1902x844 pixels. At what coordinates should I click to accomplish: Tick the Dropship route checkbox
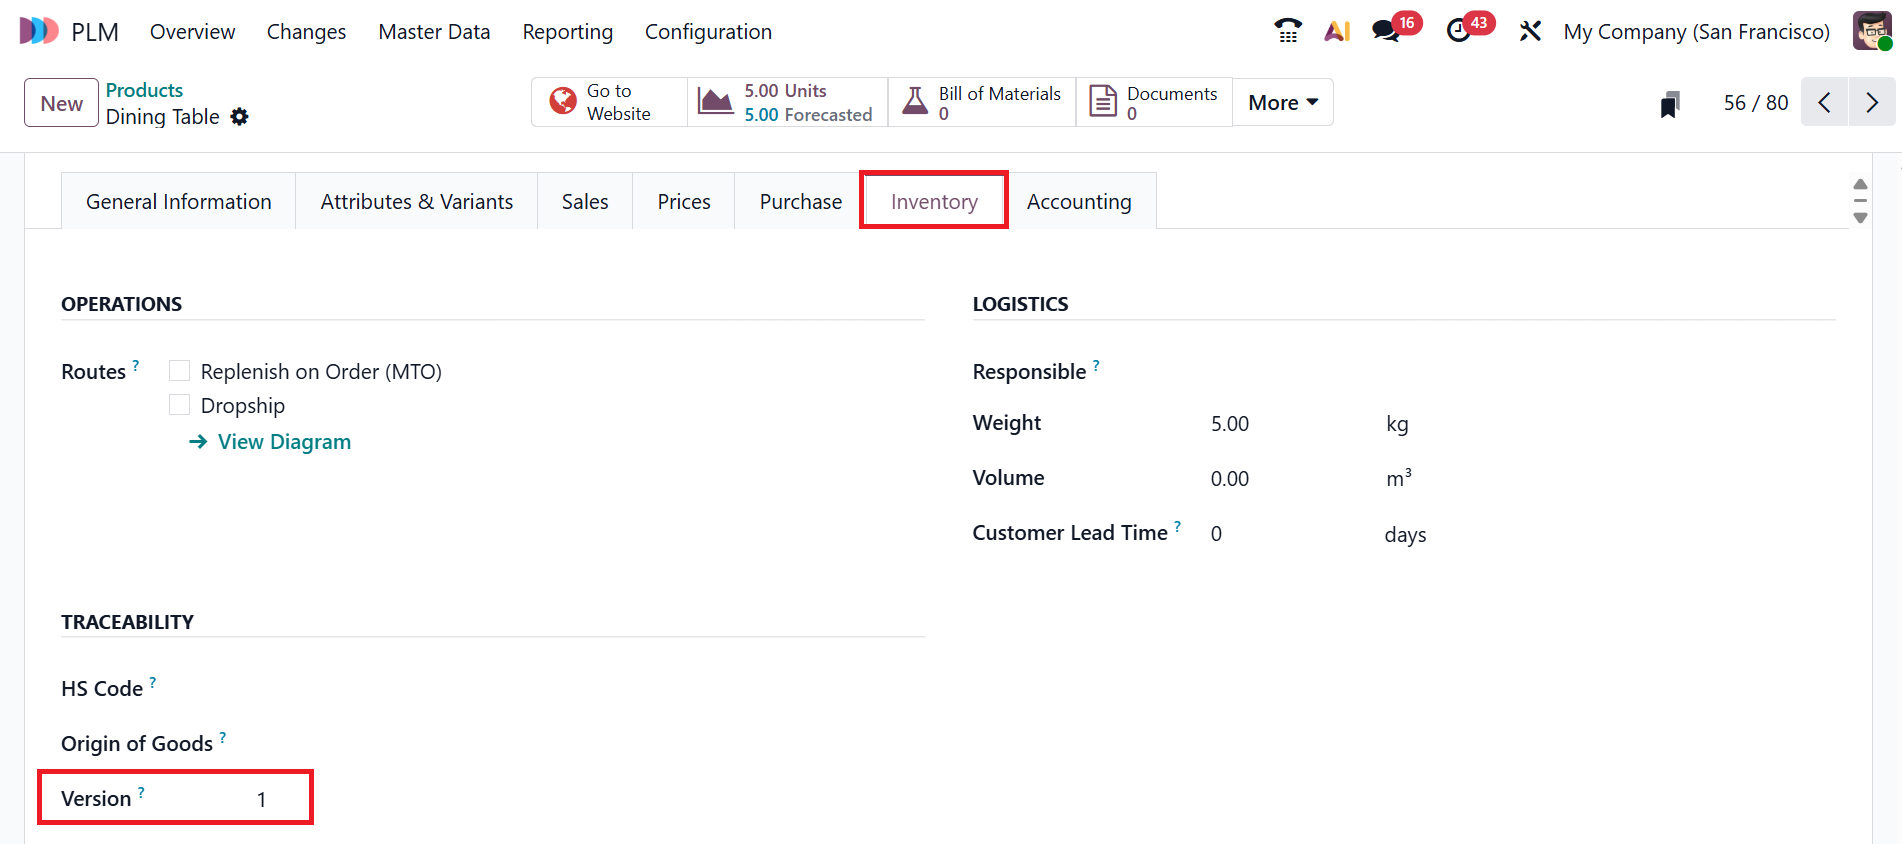(180, 405)
